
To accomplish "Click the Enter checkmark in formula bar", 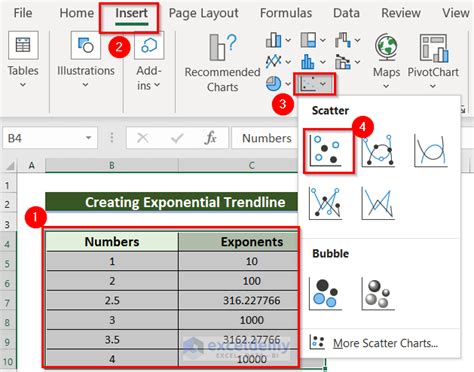I will pyautogui.click(x=177, y=138).
